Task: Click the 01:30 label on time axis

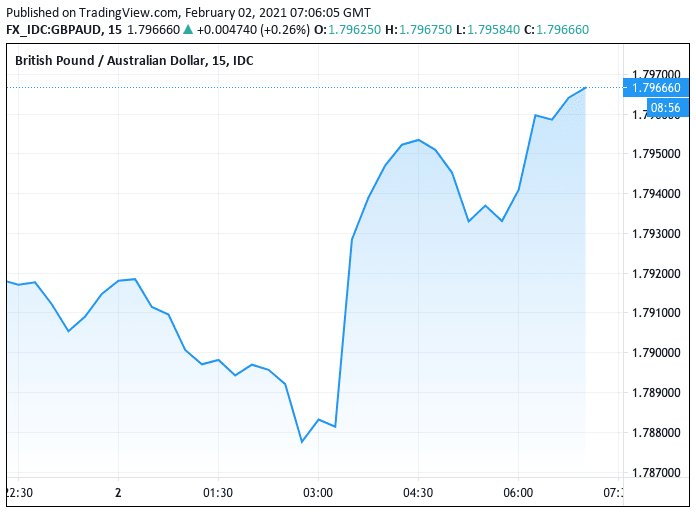Action: [218, 493]
